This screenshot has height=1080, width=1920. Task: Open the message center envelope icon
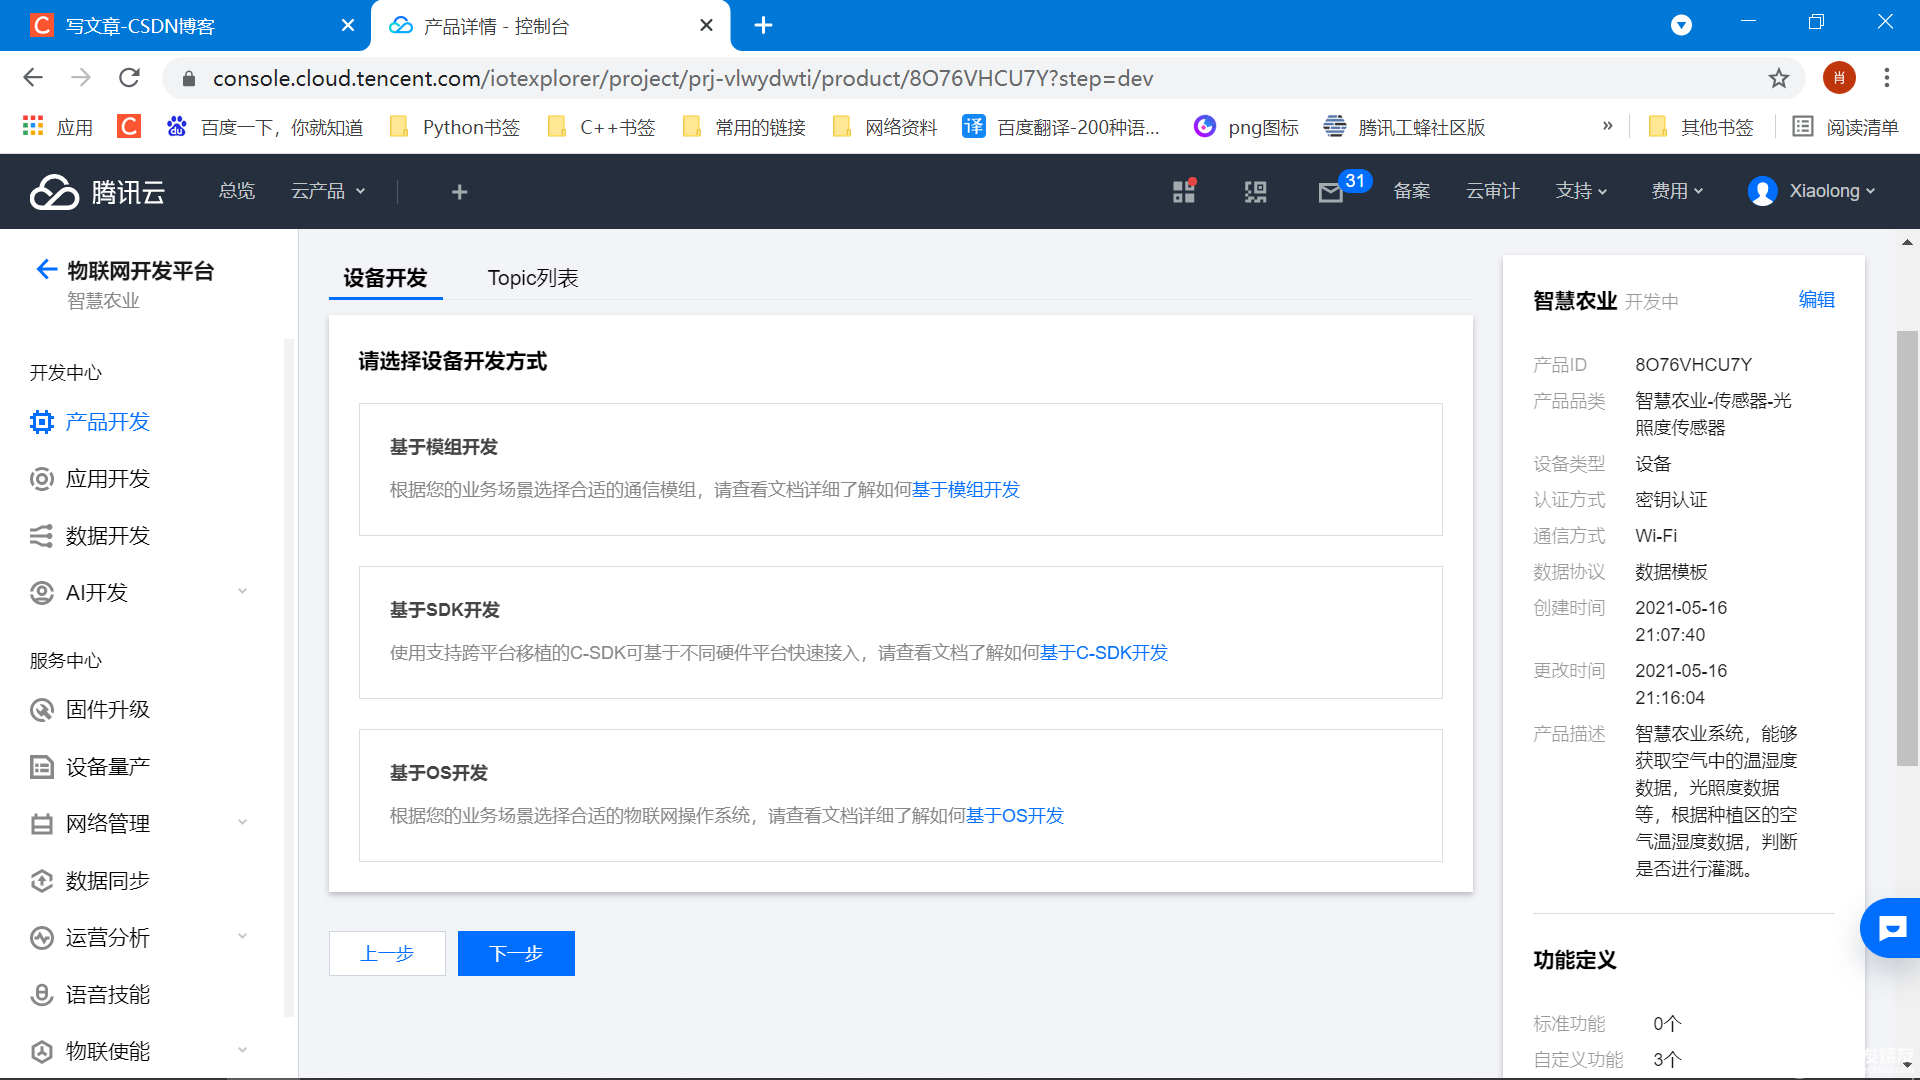tap(1330, 192)
